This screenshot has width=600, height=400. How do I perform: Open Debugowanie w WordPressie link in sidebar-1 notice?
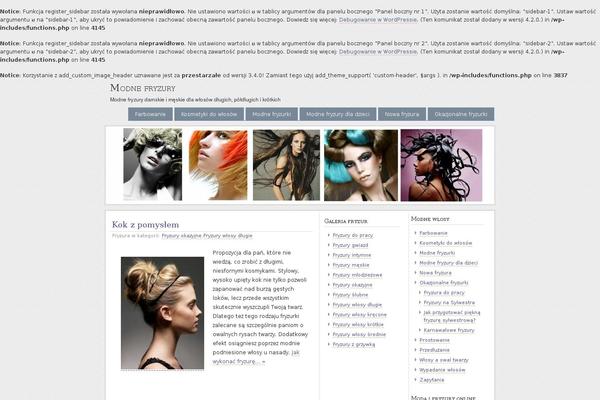(378, 20)
